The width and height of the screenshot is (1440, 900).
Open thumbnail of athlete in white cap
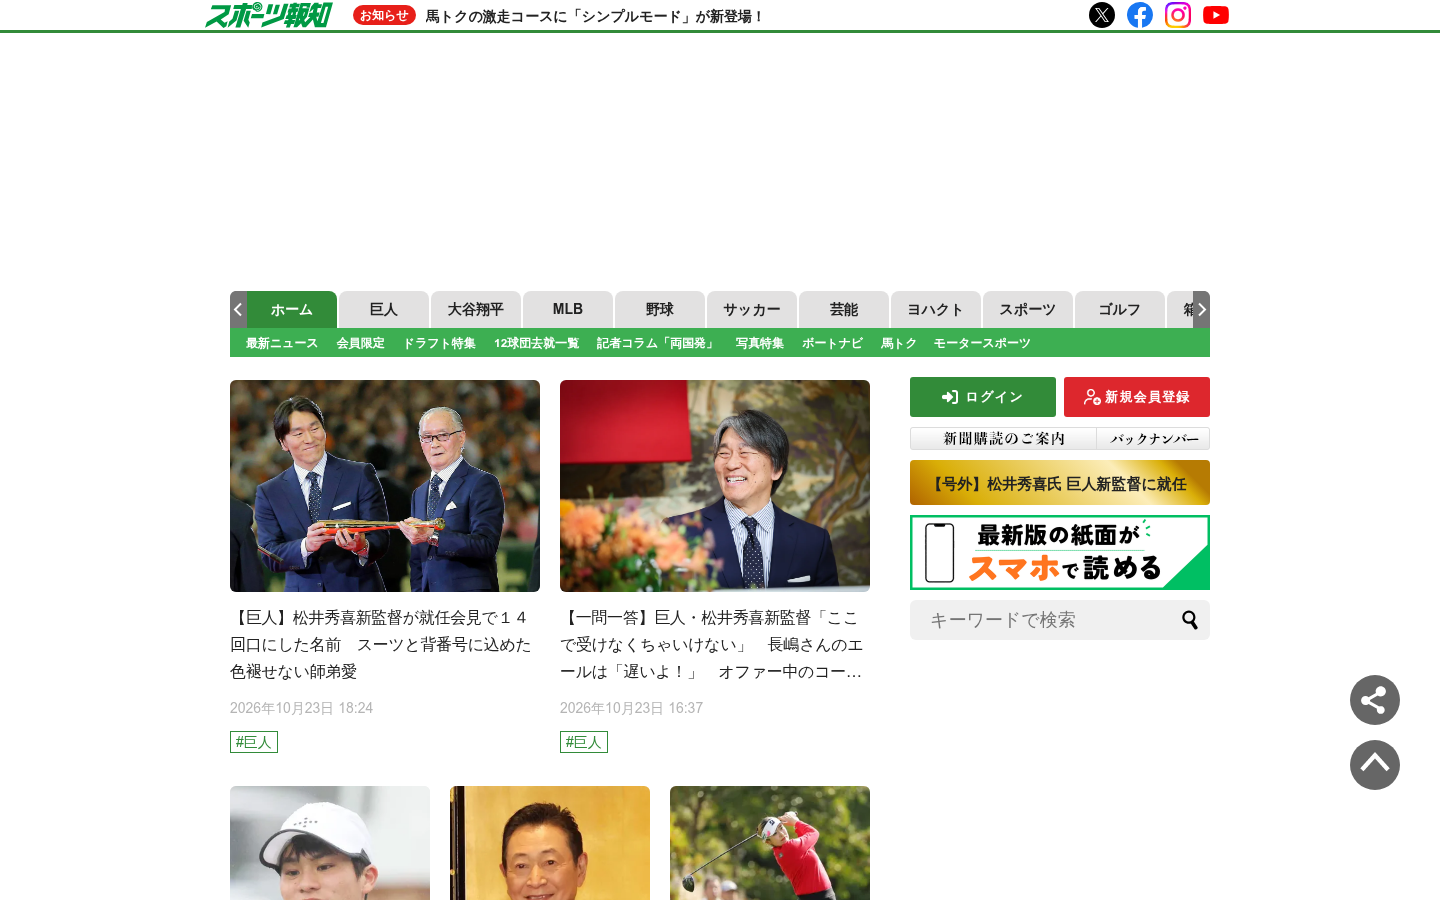click(x=330, y=843)
